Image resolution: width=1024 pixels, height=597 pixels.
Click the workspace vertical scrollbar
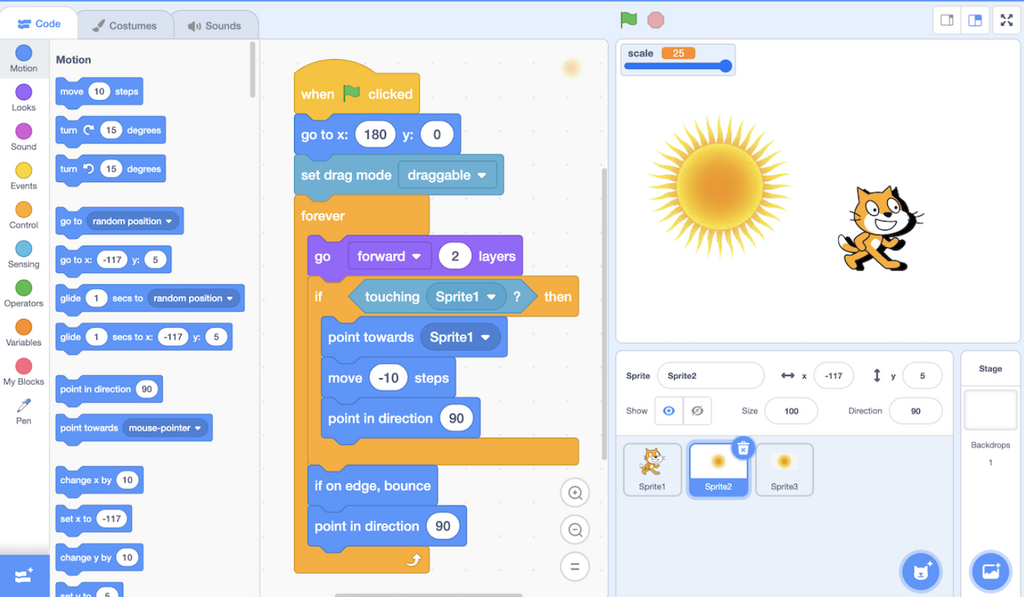point(604,314)
